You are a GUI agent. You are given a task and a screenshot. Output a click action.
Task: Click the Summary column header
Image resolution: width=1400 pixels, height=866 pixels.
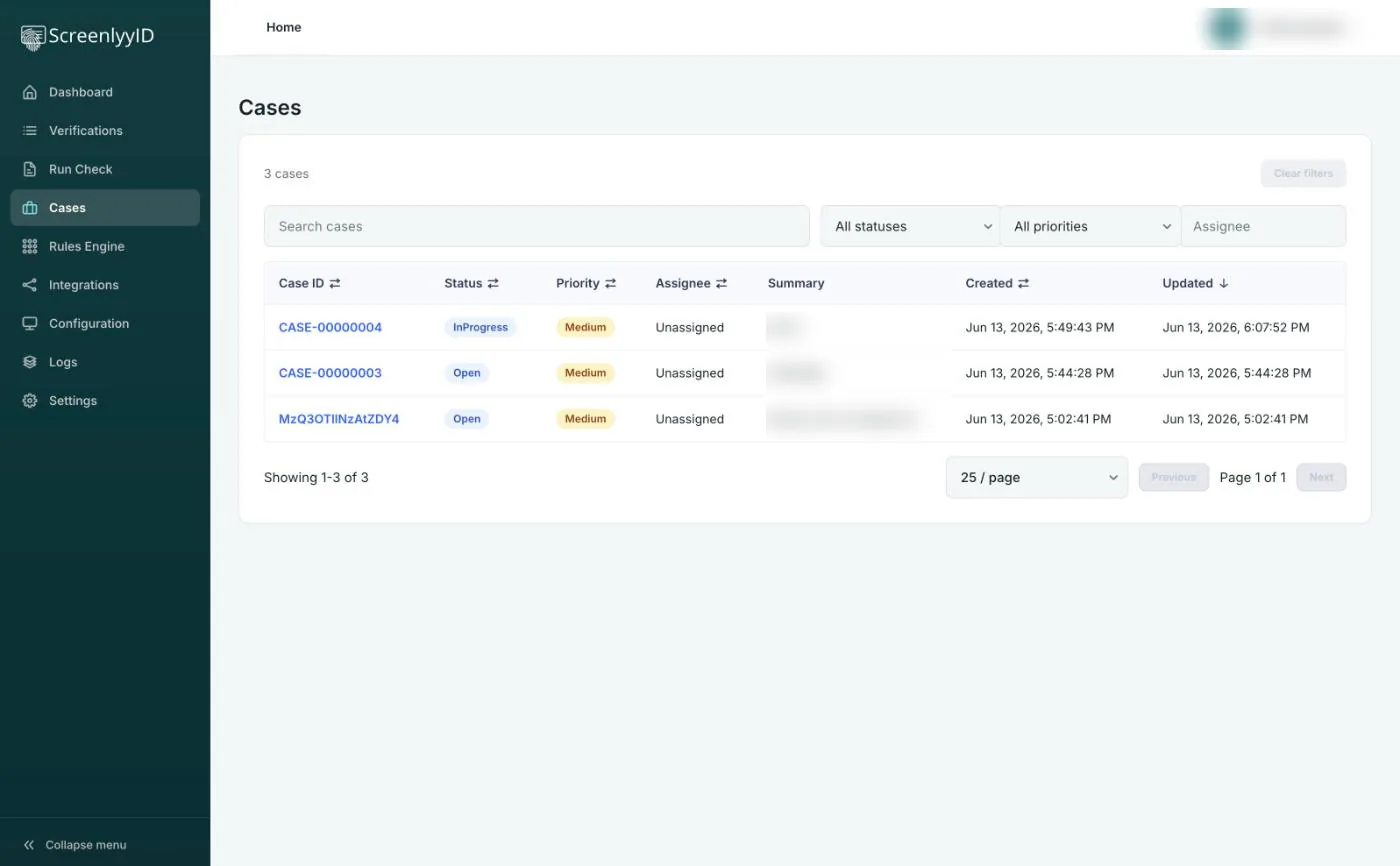click(x=796, y=284)
